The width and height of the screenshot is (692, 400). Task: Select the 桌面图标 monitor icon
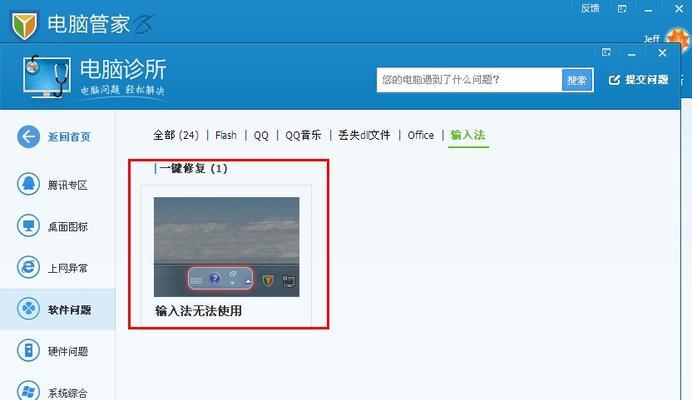point(29,226)
